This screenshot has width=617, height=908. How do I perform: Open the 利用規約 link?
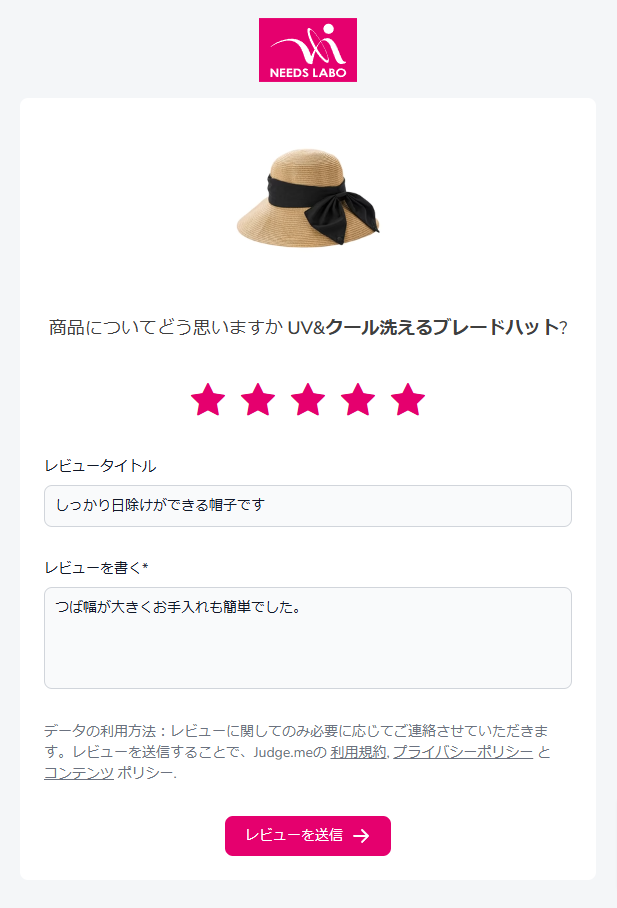[x=358, y=752]
